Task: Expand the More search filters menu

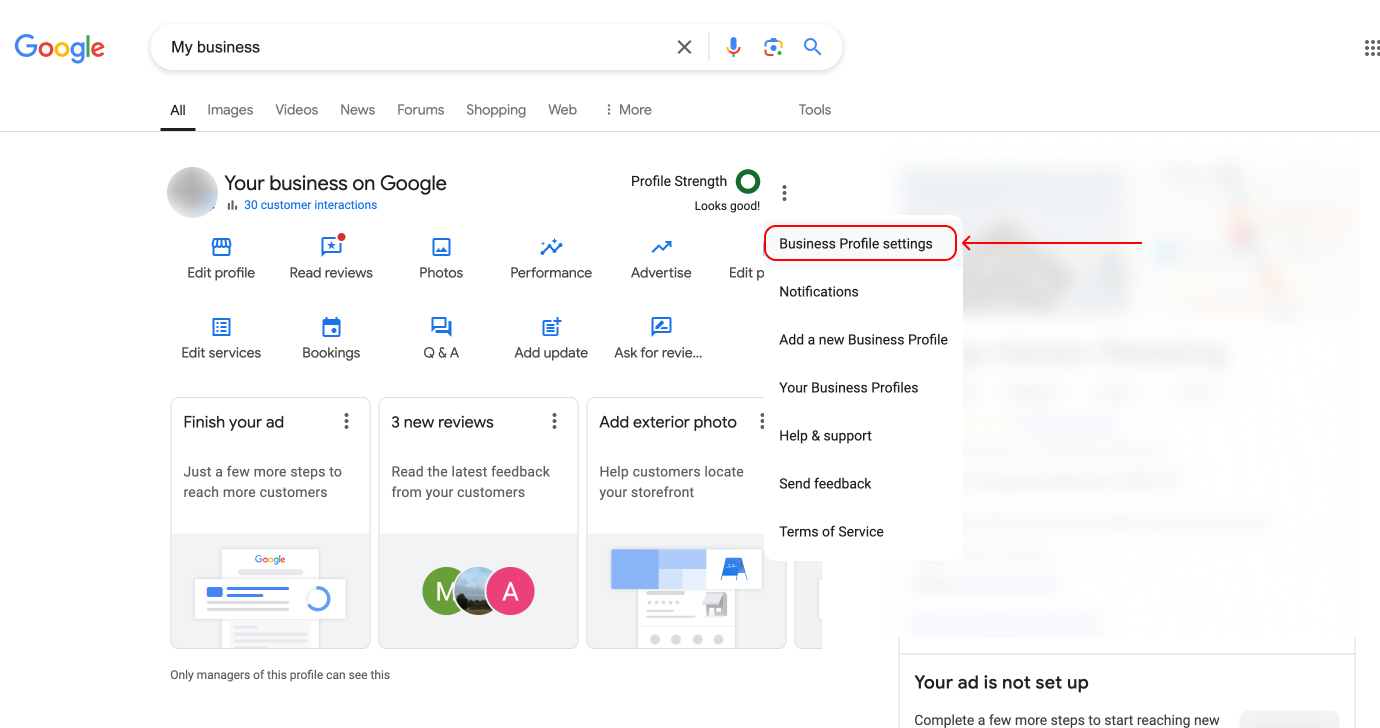Action: tap(628, 110)
